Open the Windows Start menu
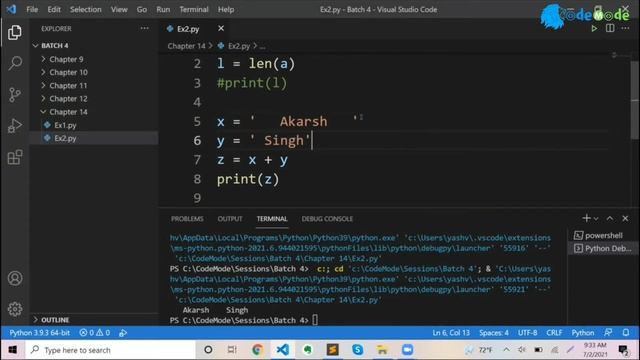 [13, 350]
